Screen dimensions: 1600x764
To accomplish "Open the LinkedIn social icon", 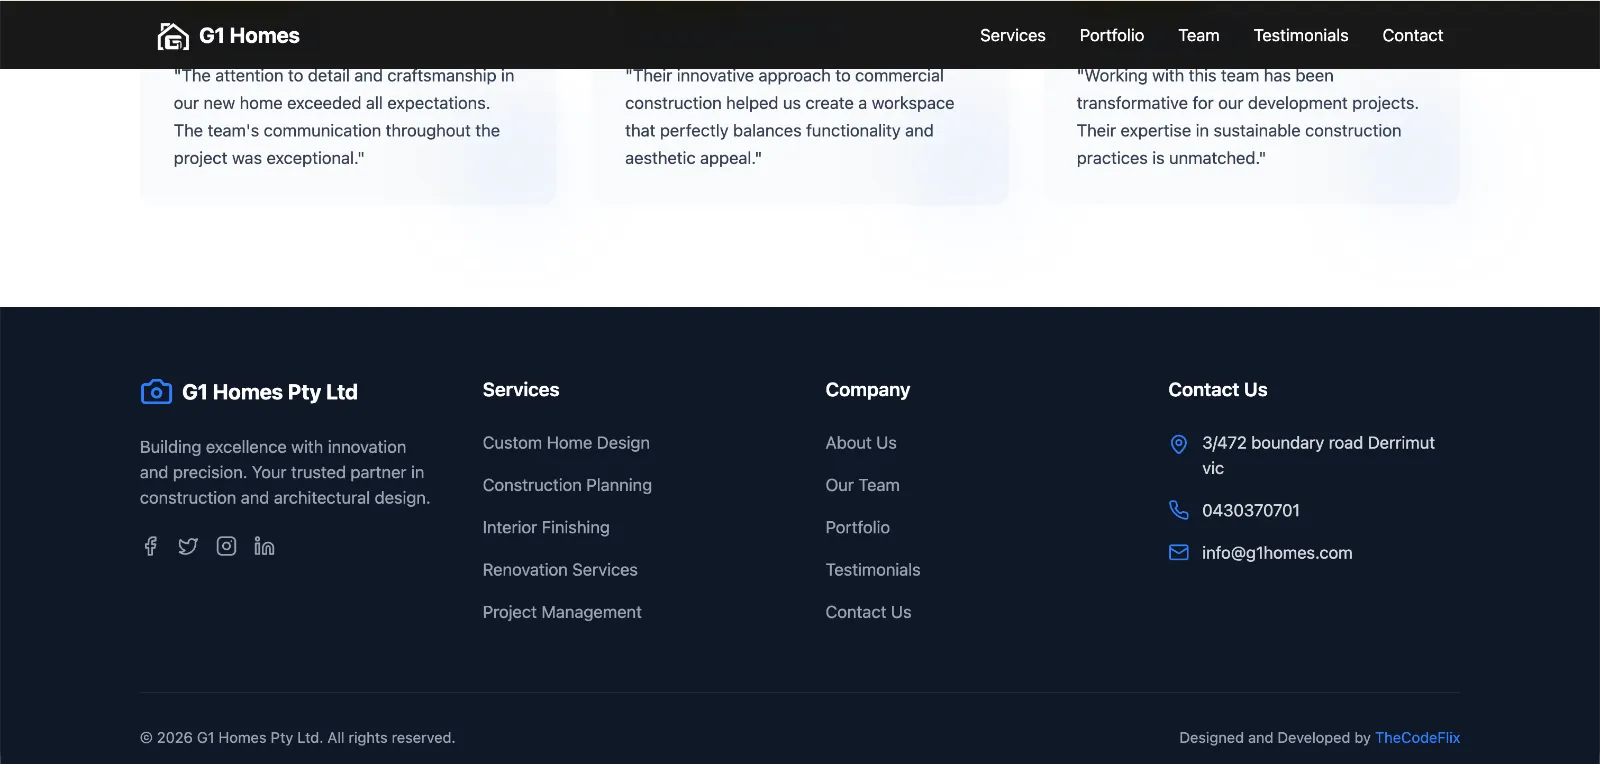I will coord(264,546).
